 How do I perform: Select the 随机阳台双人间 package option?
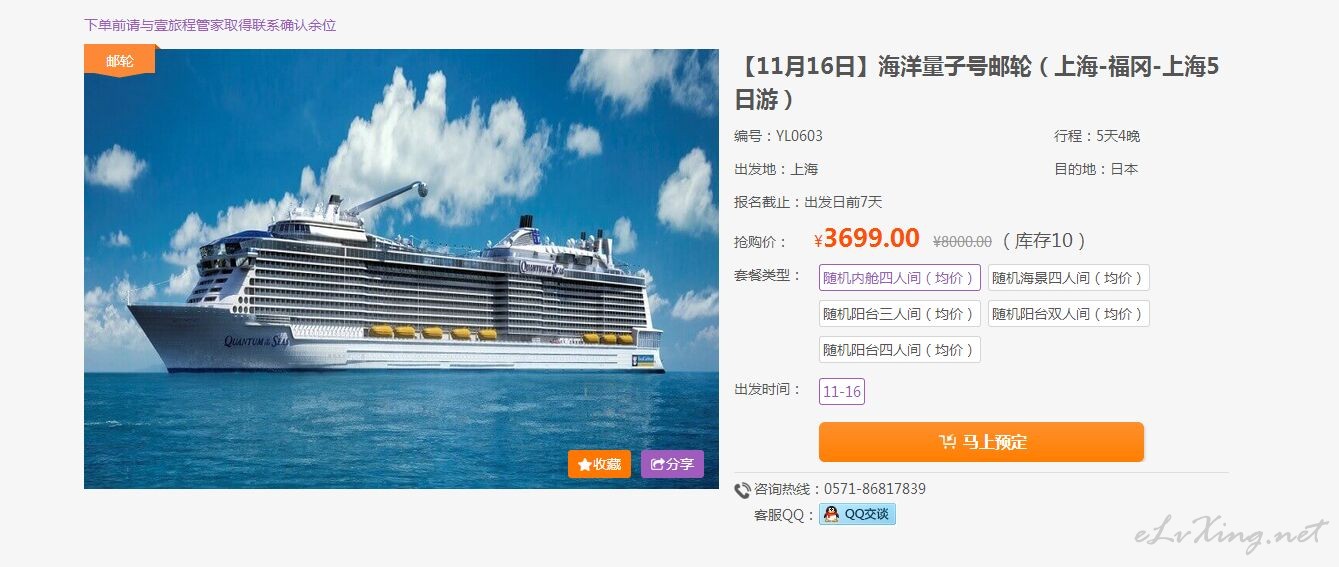(x=1068, y=313)
